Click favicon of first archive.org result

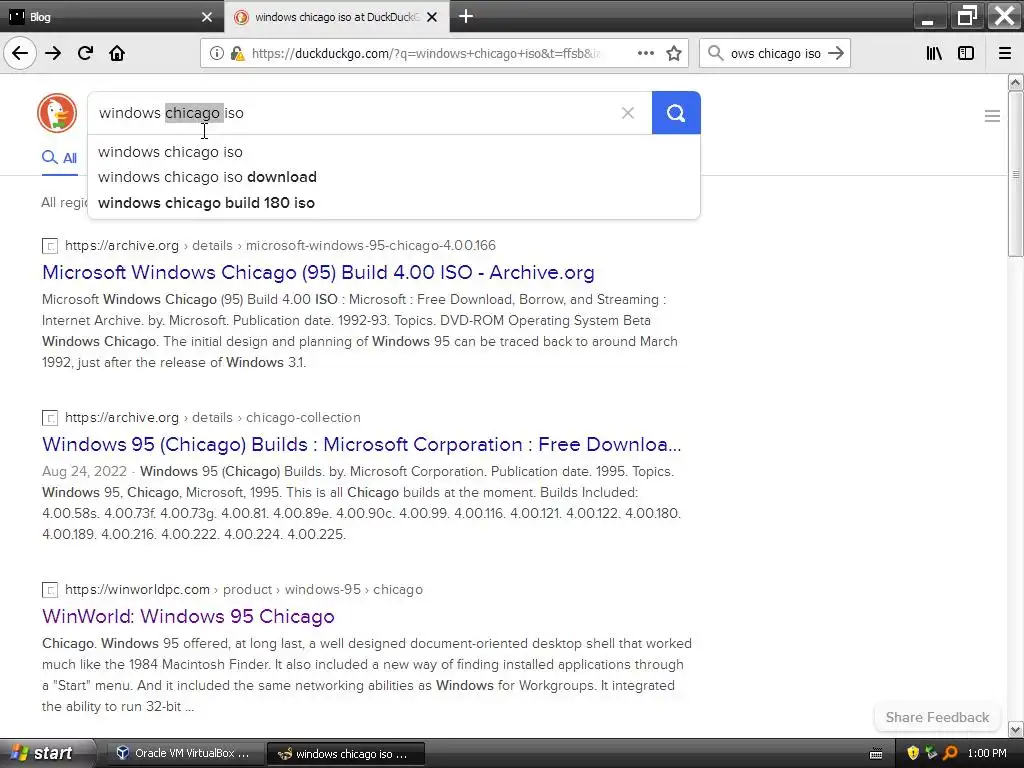[50, 246]
